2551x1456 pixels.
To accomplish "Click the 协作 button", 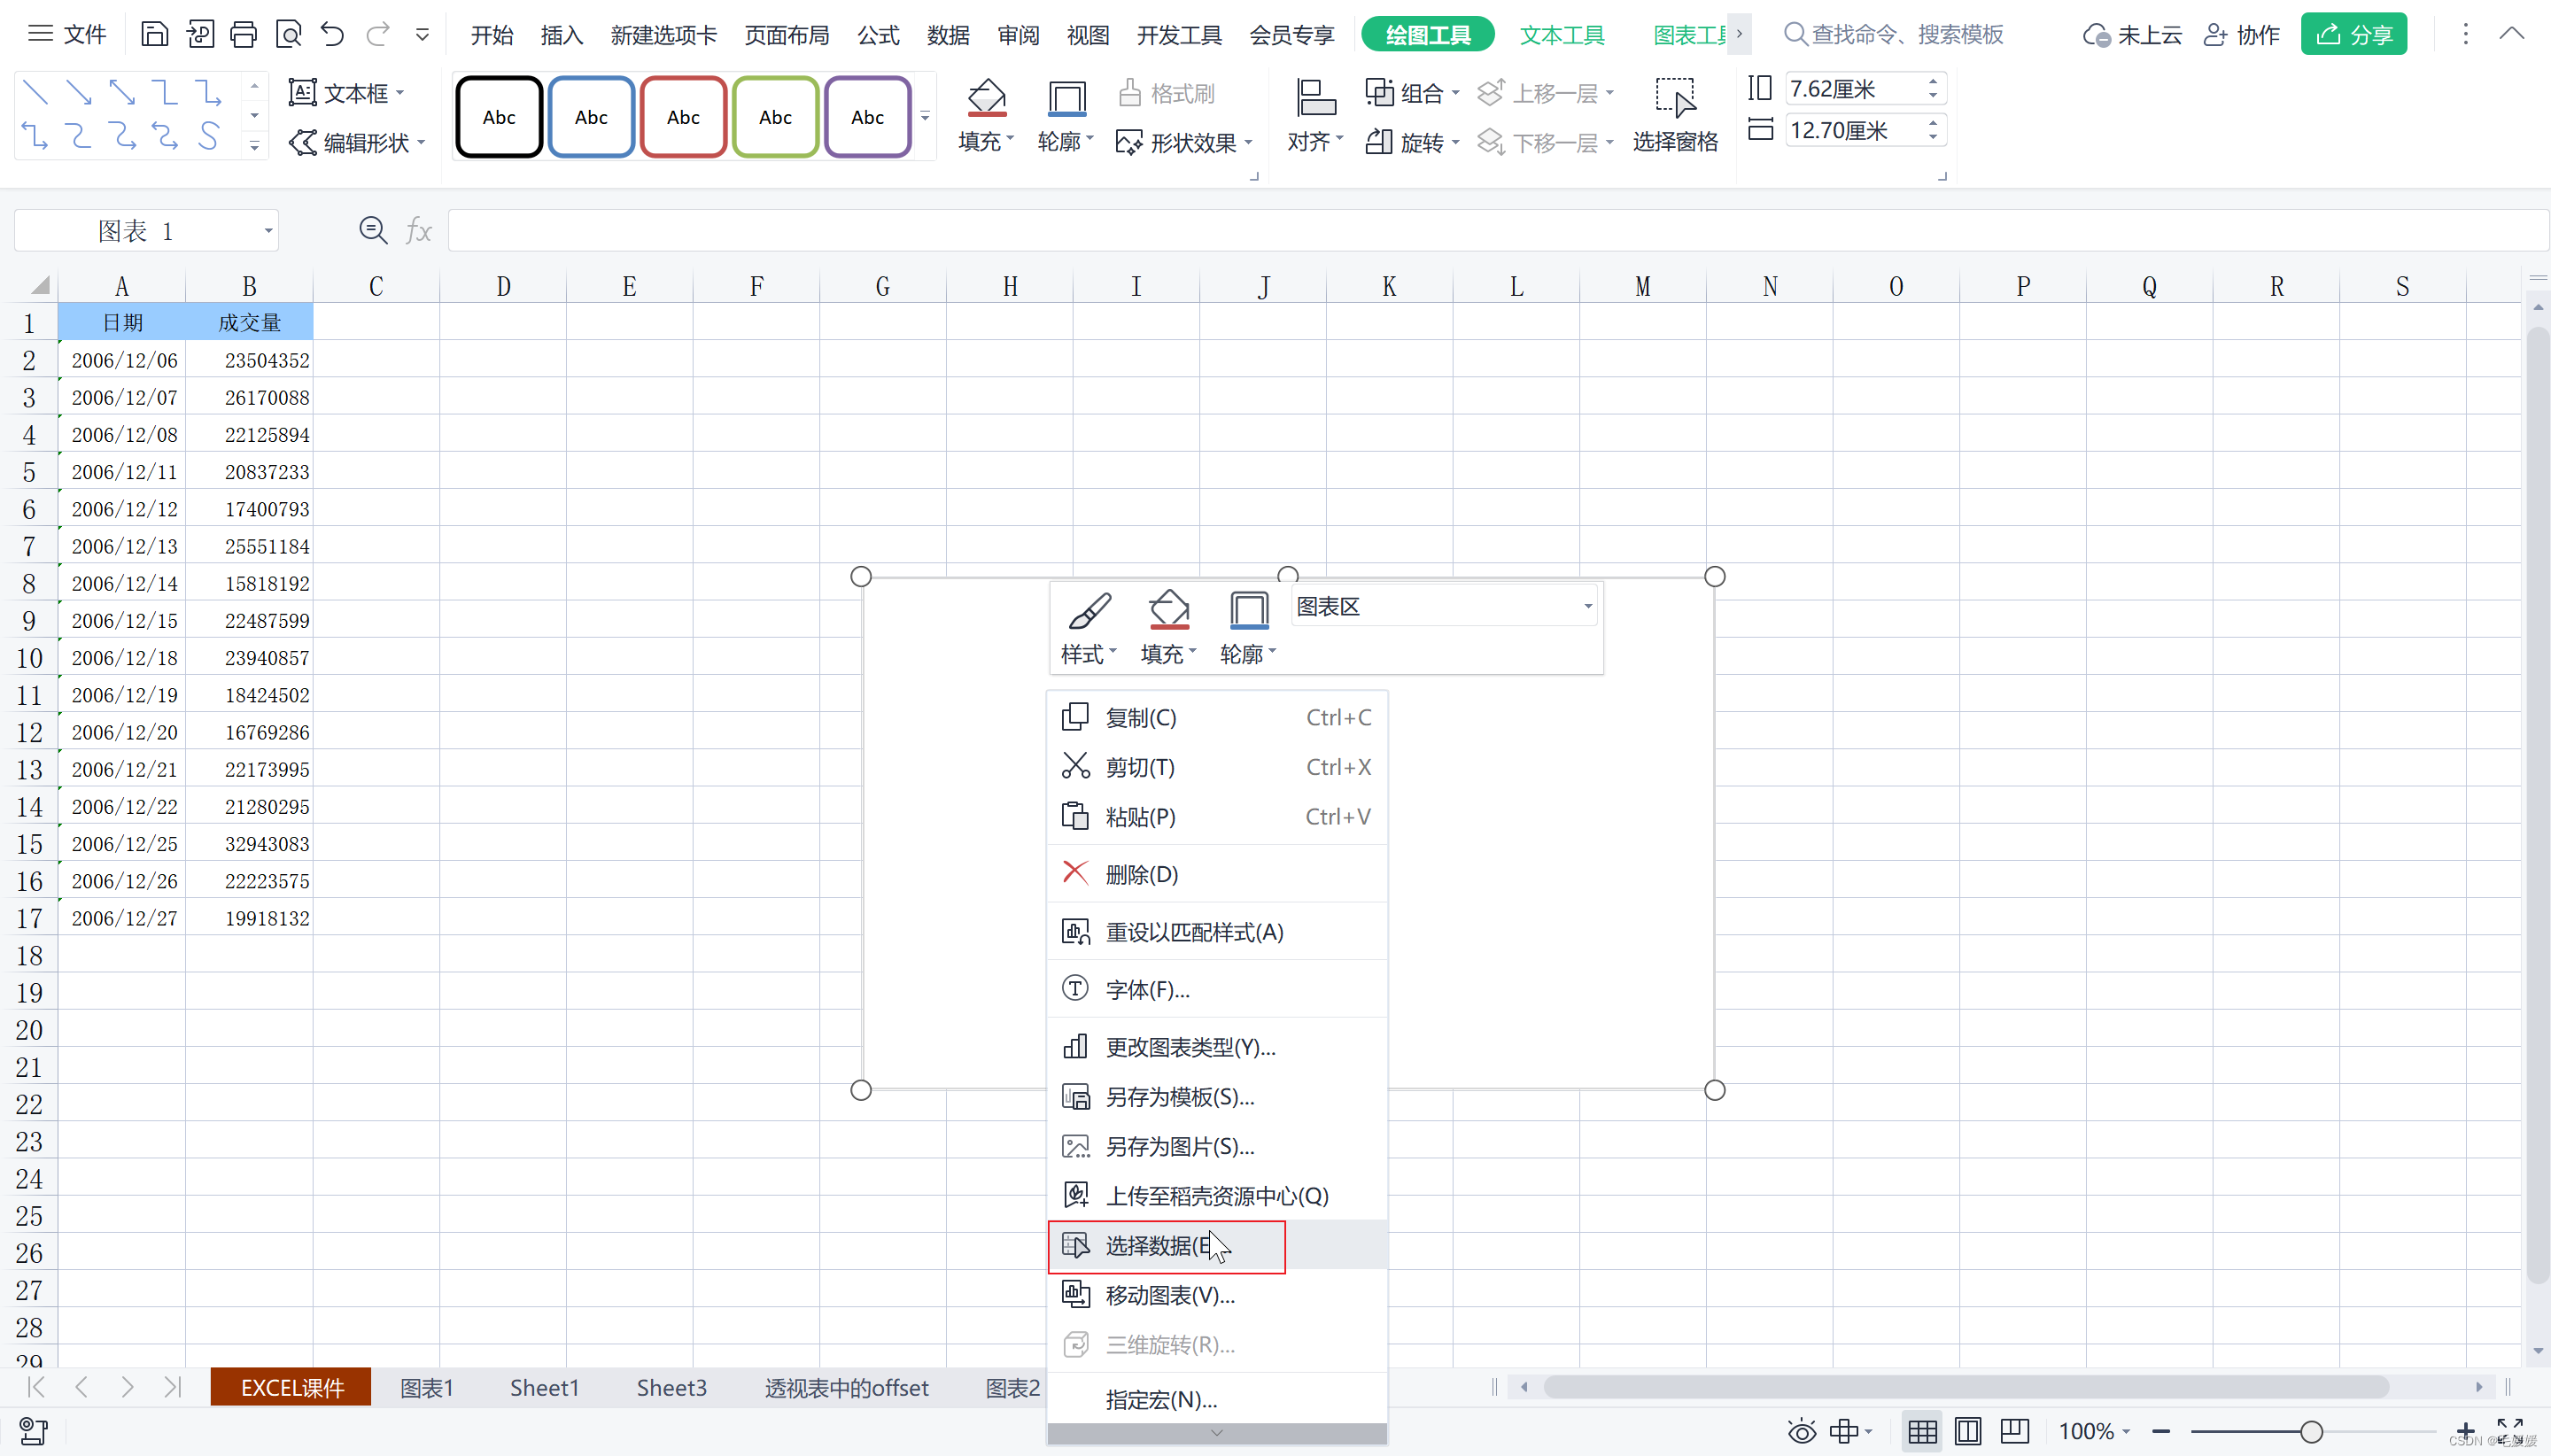I will click(2241, 35).
